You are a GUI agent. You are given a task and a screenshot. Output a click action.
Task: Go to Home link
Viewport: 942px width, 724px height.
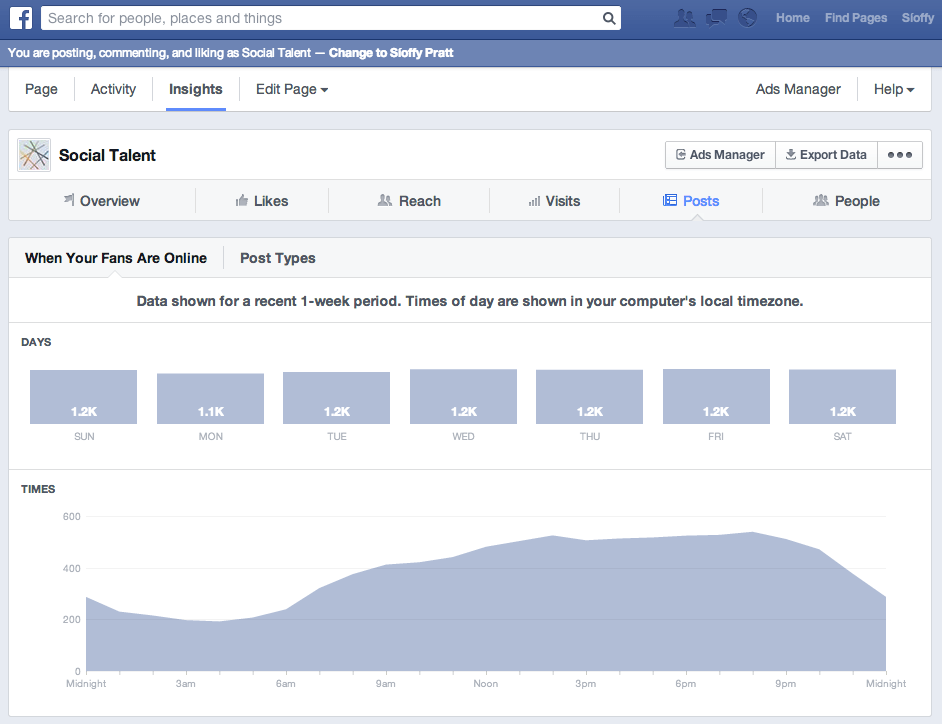pyautogui.click(x=792, y=18)
